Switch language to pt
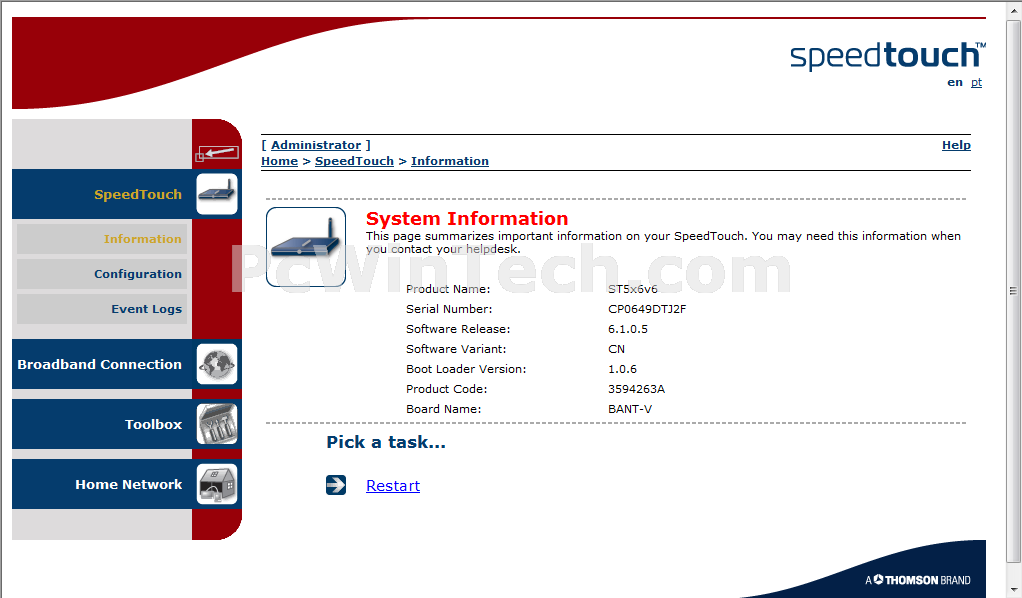 (976, 82)
